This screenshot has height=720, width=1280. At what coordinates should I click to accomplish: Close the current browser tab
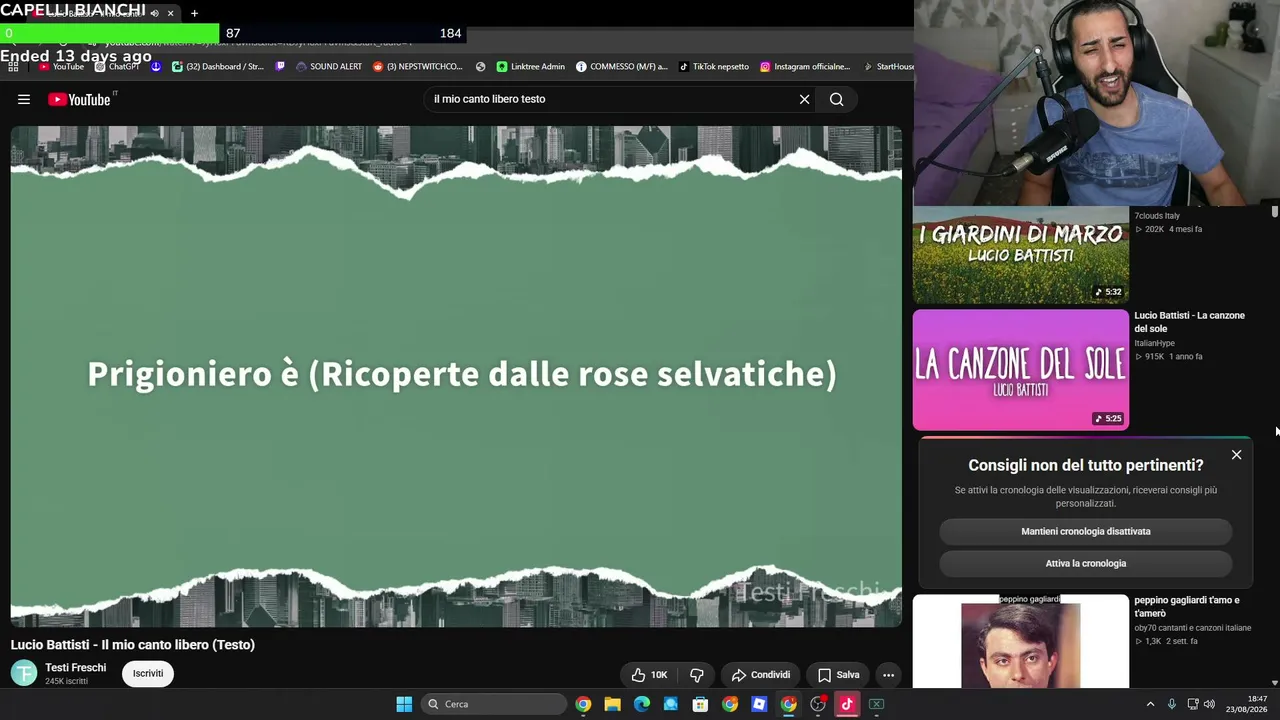point(170,13)
